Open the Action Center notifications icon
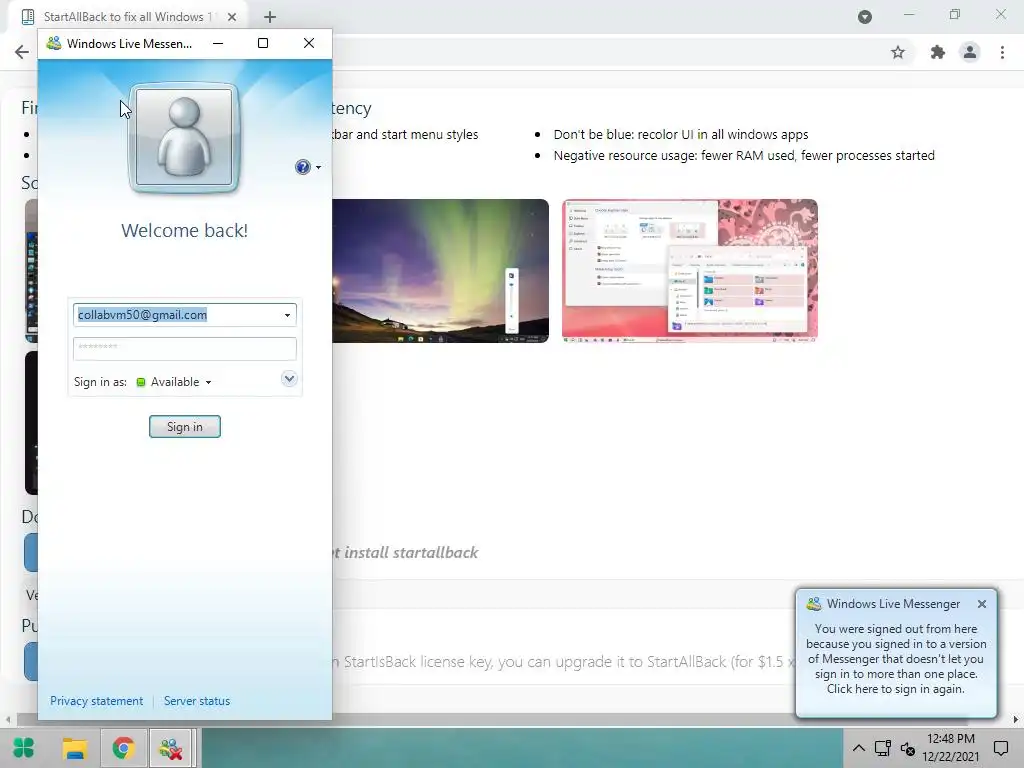 click(1001, 748)
